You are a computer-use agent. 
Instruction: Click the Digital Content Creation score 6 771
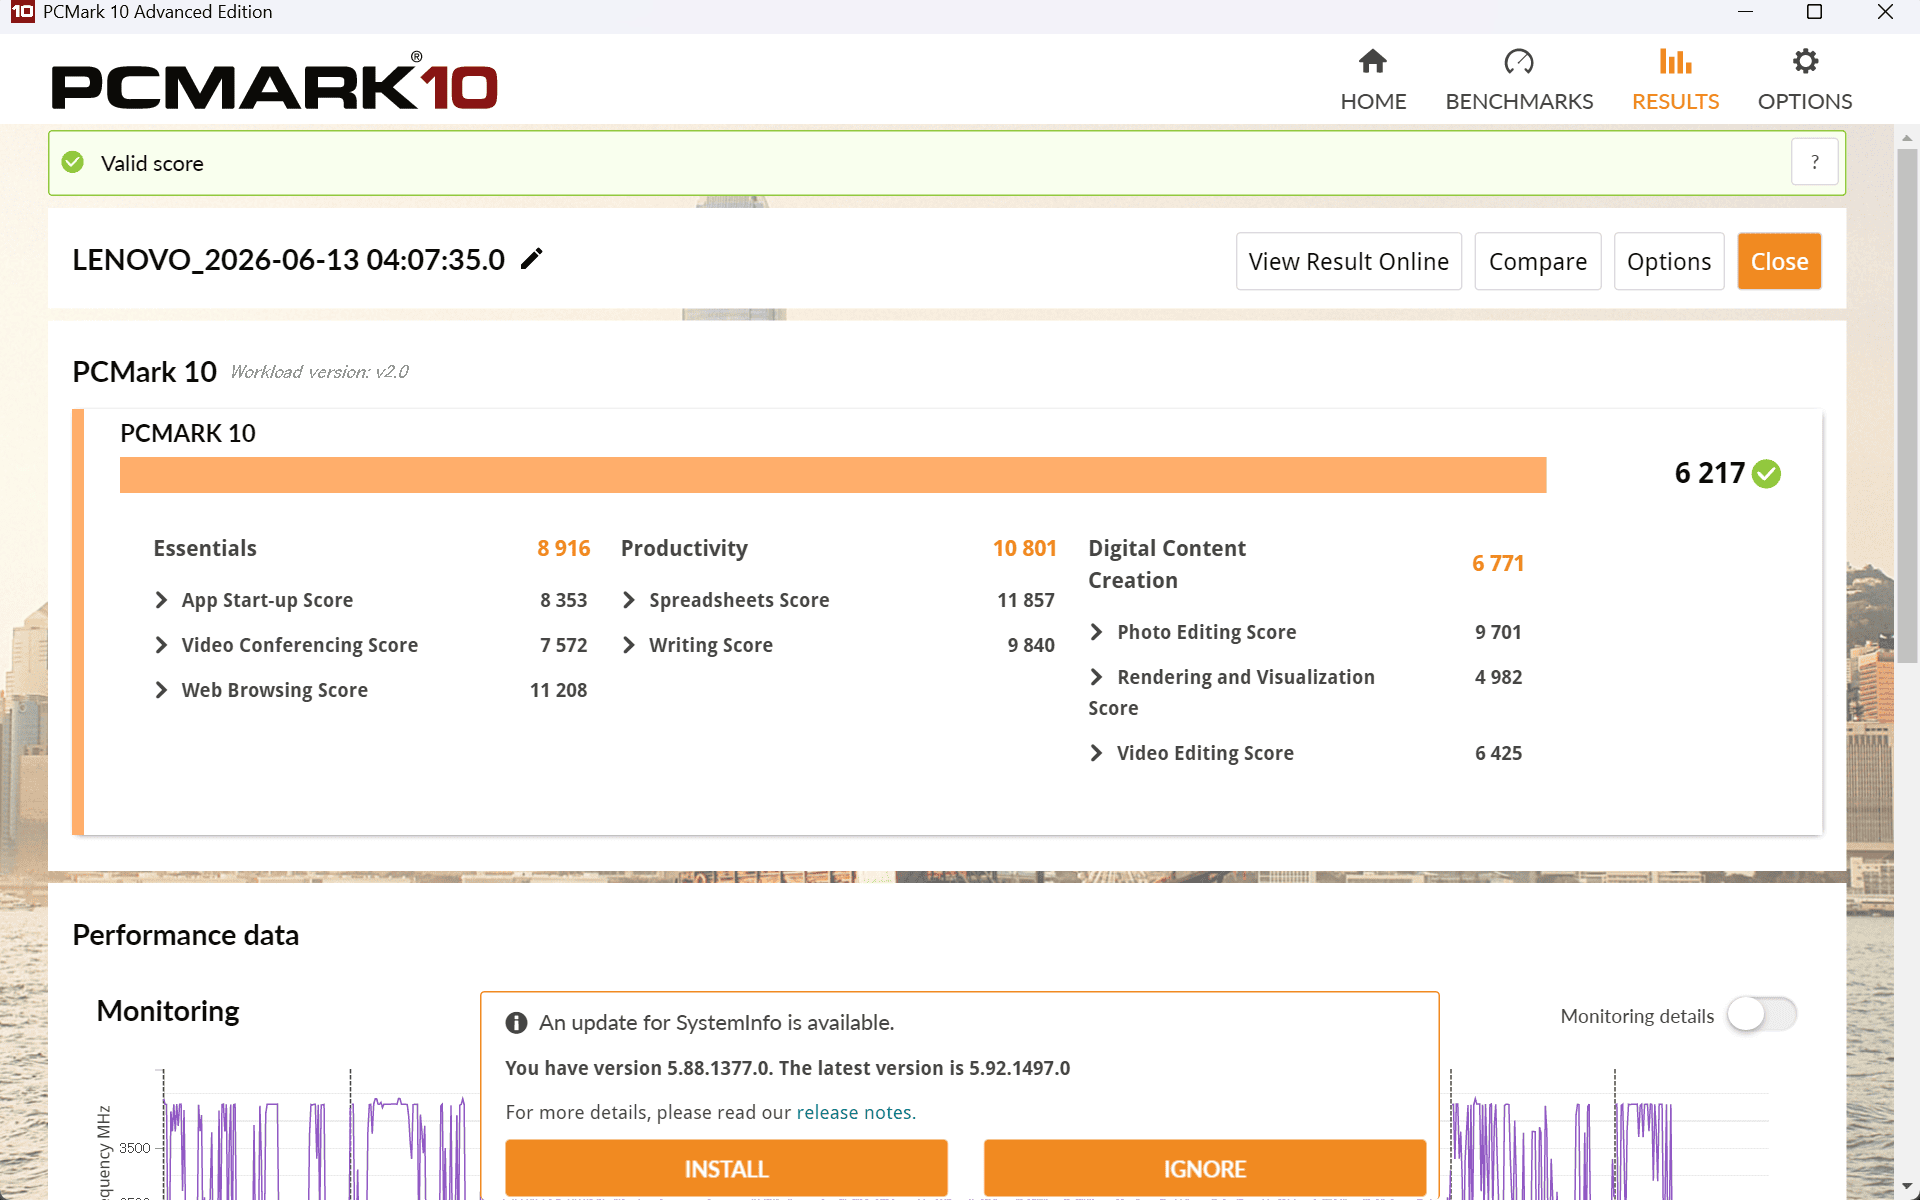[1498, 563]
